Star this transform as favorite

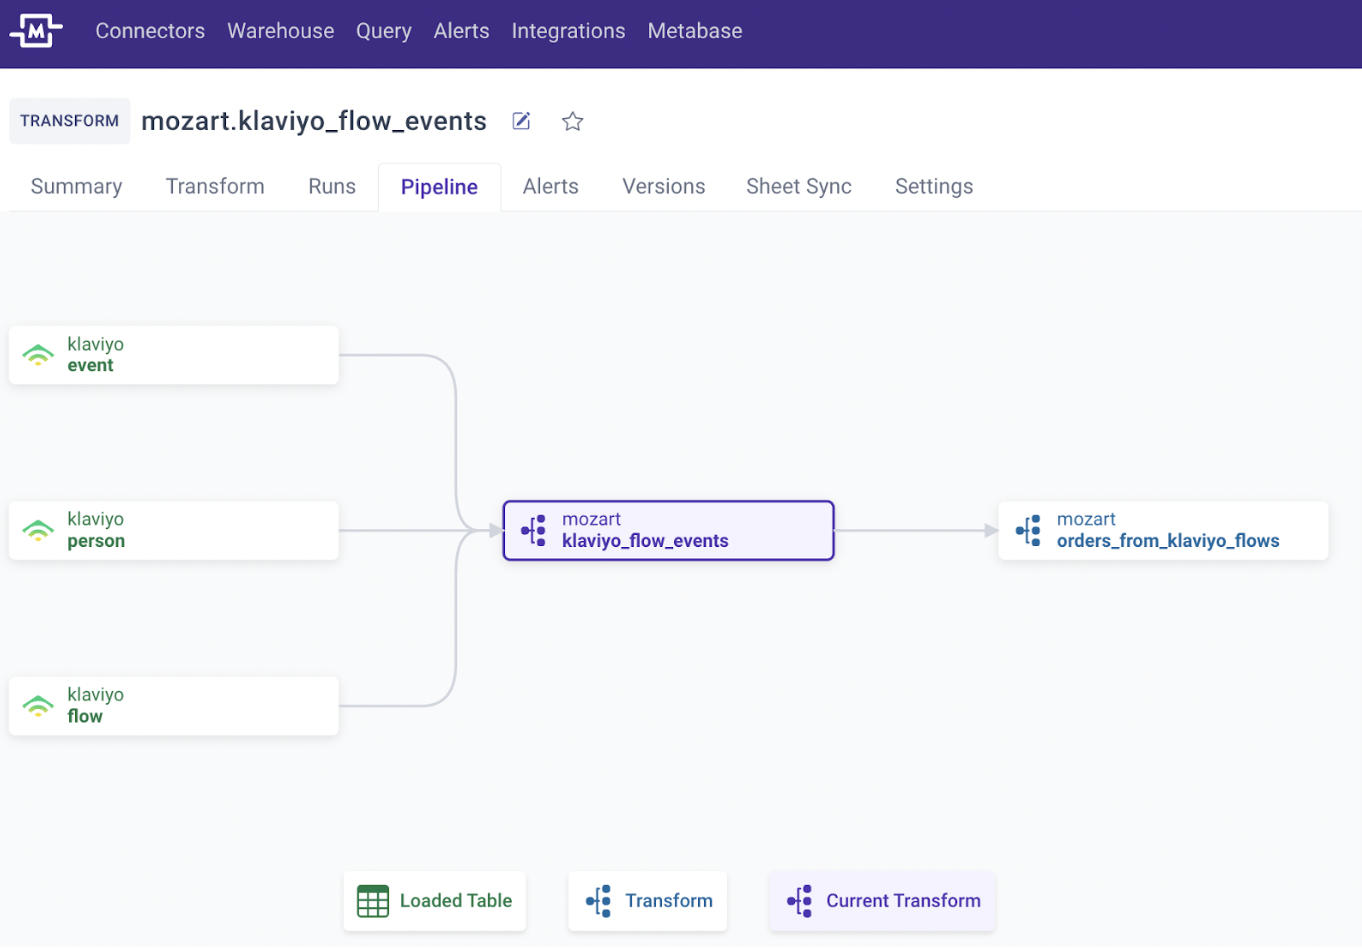tap(572, 121)
